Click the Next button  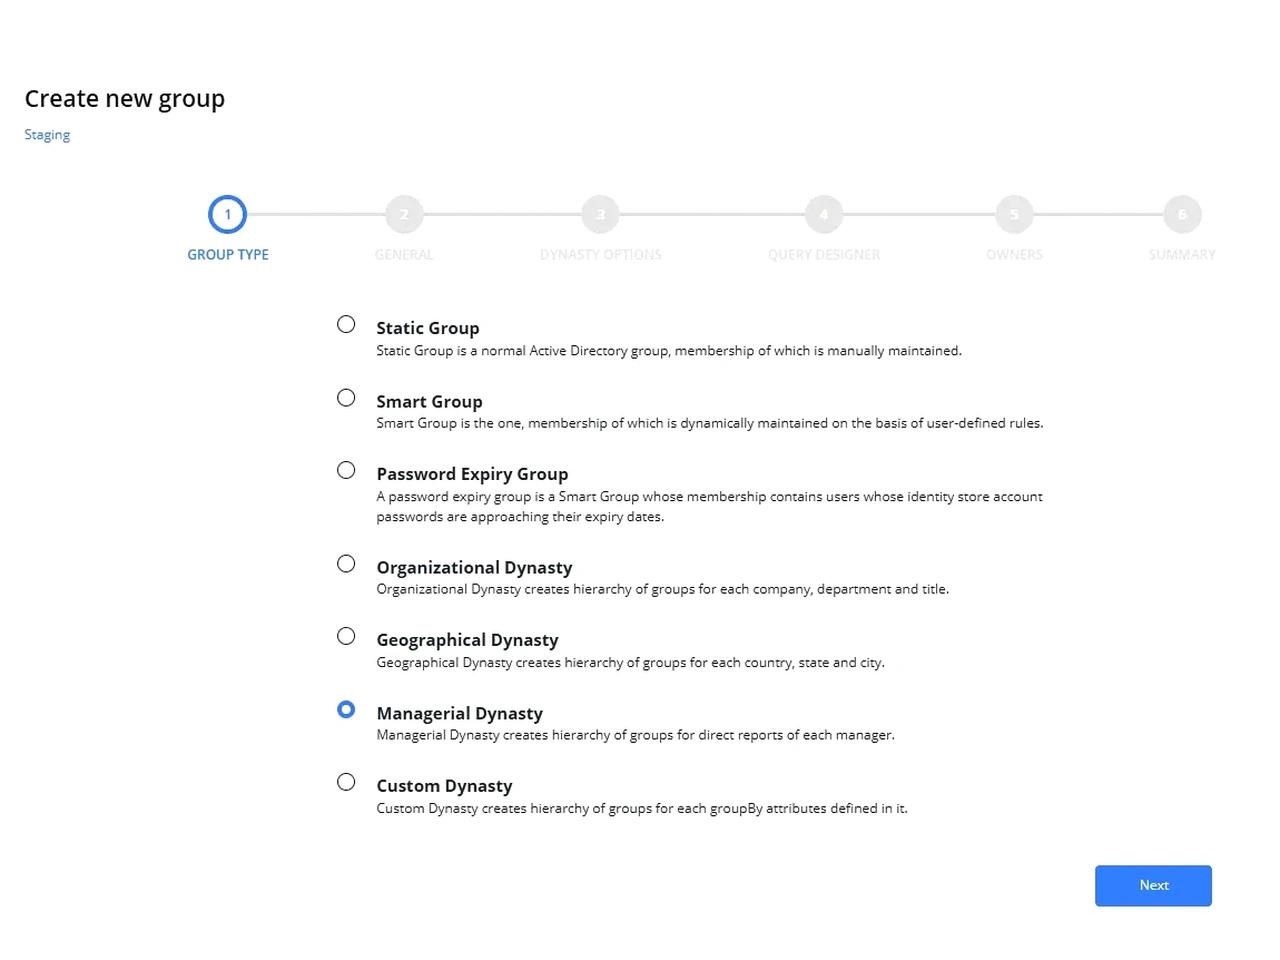pos(1153,885)
